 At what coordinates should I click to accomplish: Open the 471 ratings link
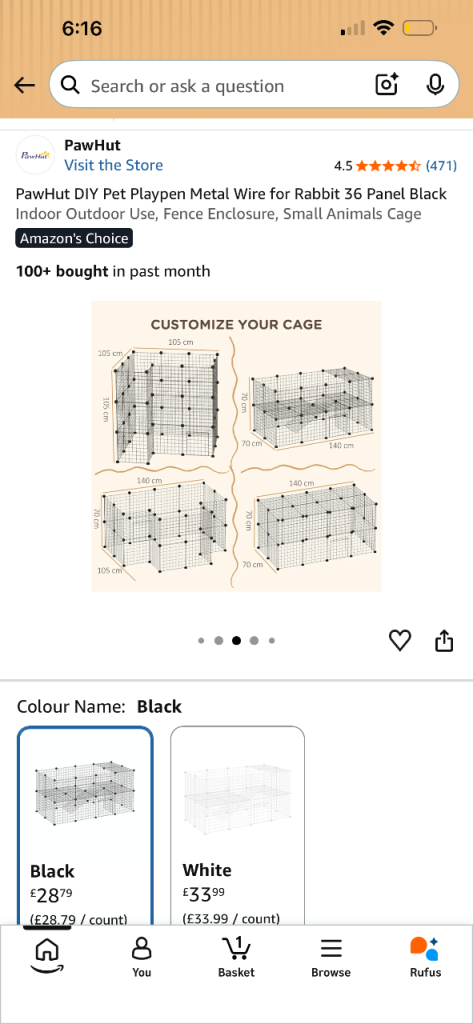pyautogui.click(x=441, y=166)
